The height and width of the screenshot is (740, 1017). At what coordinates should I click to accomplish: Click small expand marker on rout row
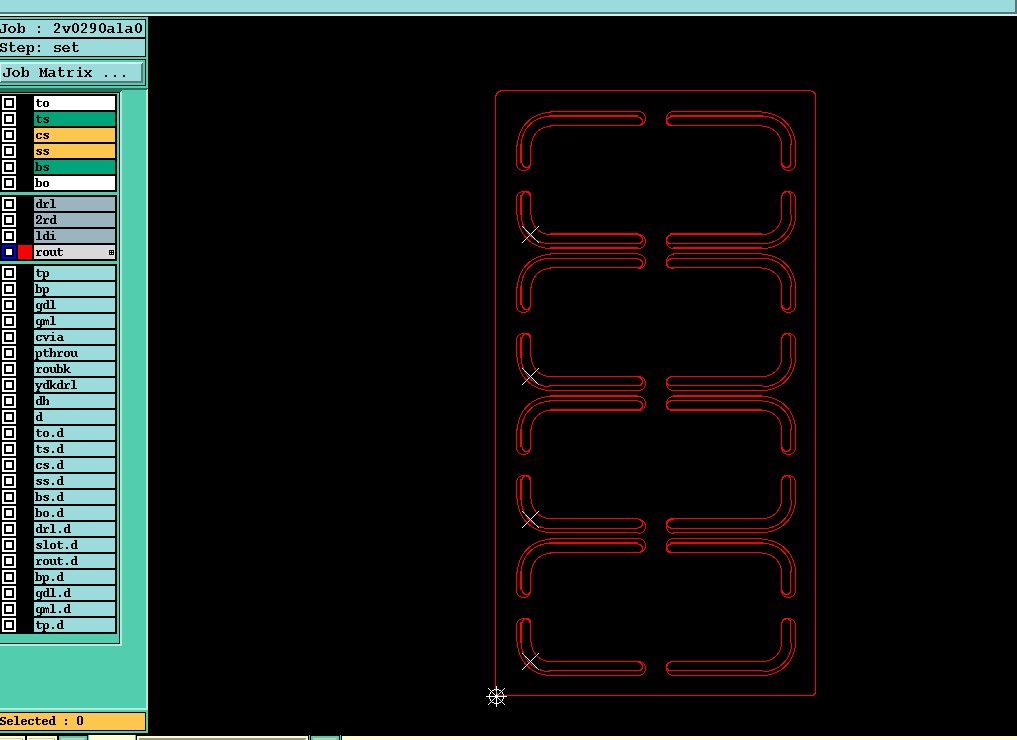[x=112, y=252]
